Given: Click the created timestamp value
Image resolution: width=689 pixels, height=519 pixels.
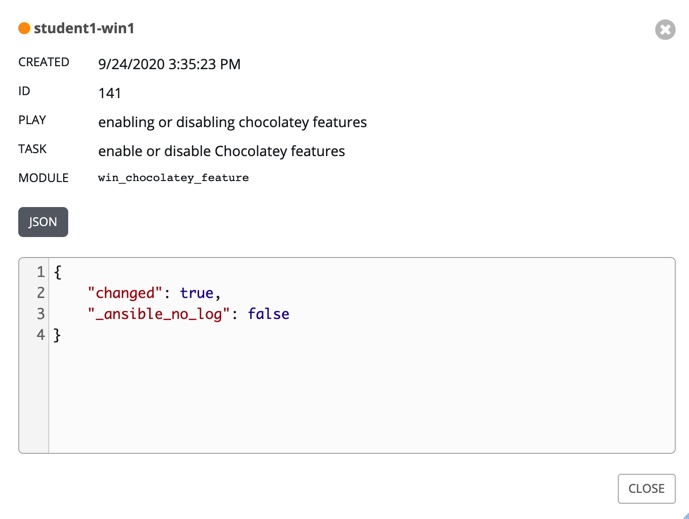Looking at the screenshot, I should [x=169, y=64].
